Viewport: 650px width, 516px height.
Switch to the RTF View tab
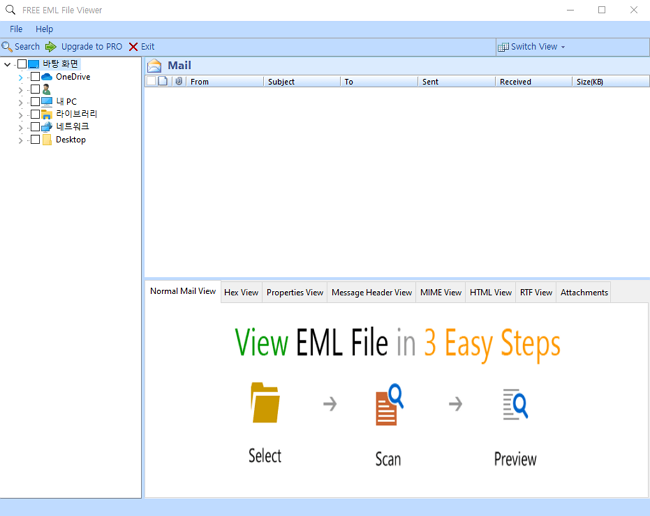(x=536, y=293)
